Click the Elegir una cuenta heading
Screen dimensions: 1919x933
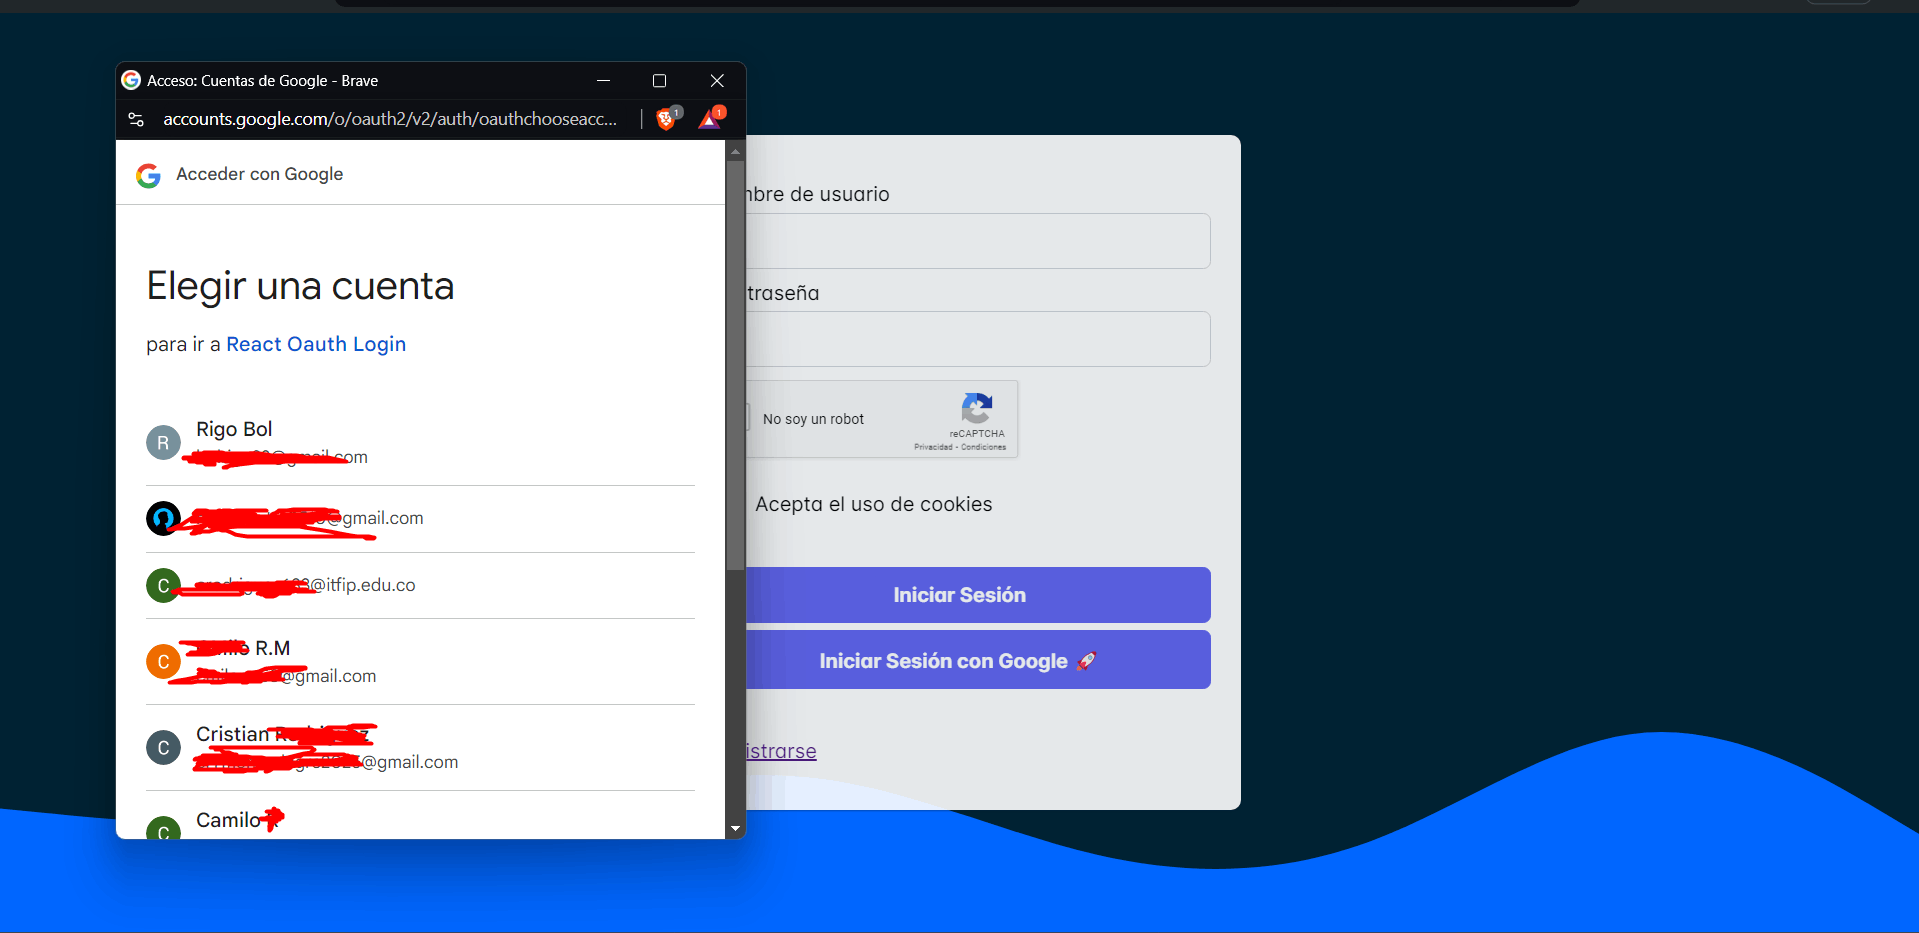point(300,286)
